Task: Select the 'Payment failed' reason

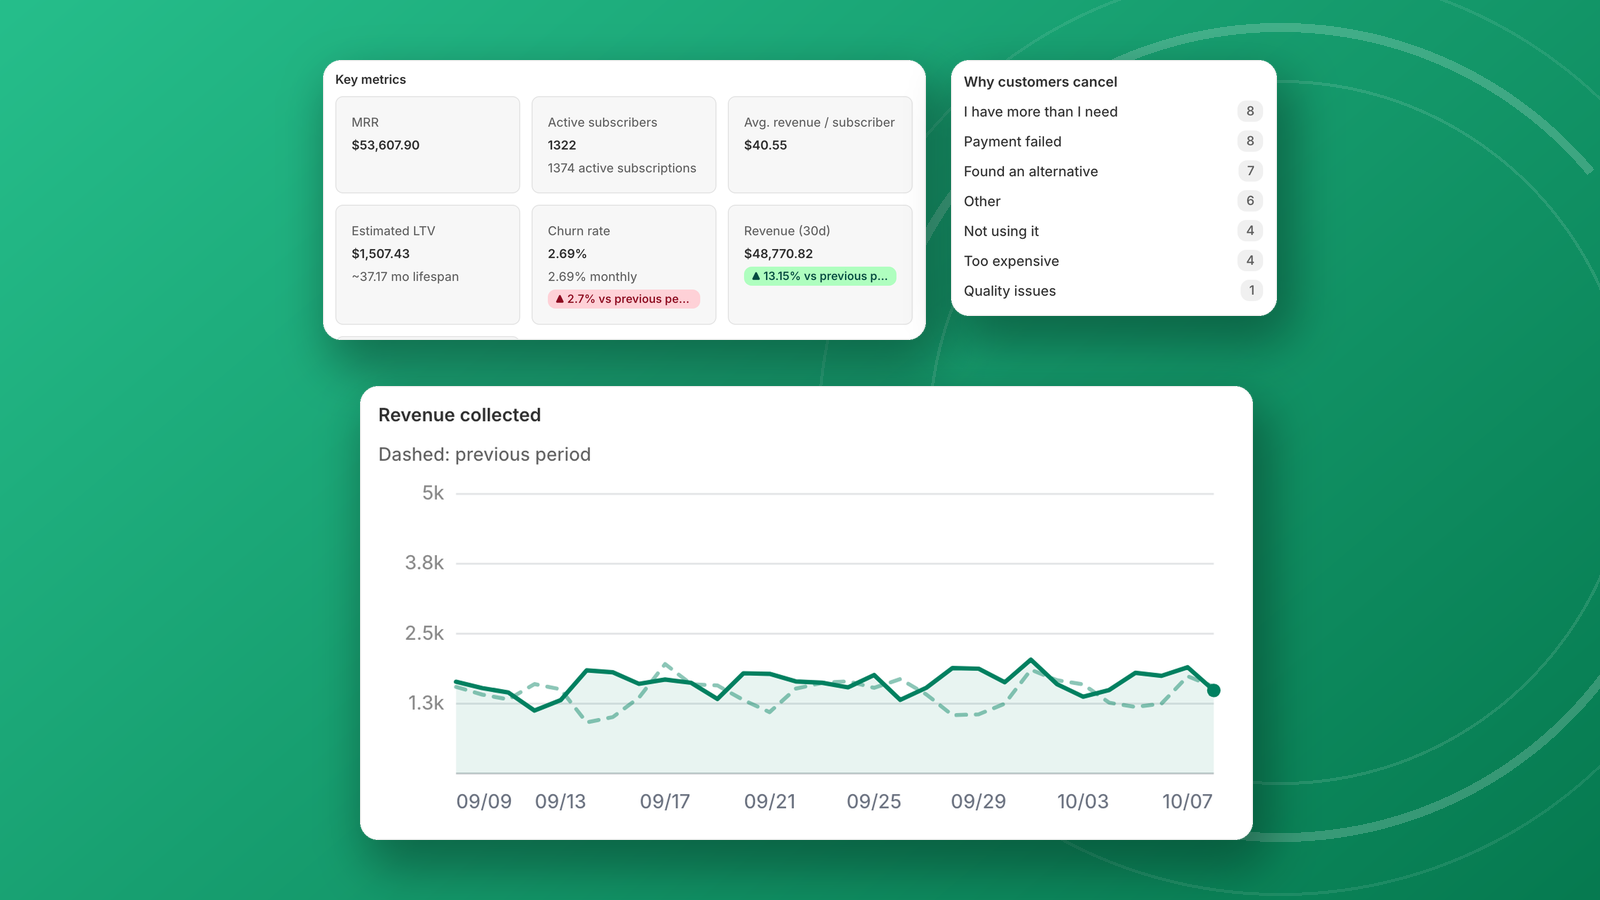Action: tap(1012, 142)
